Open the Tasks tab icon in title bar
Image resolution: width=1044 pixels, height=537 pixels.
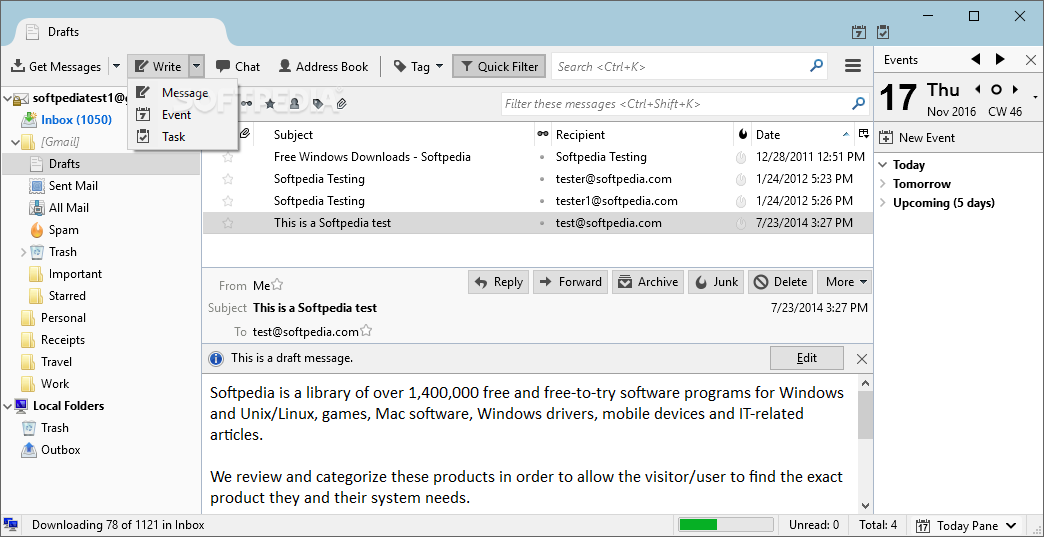883,32
